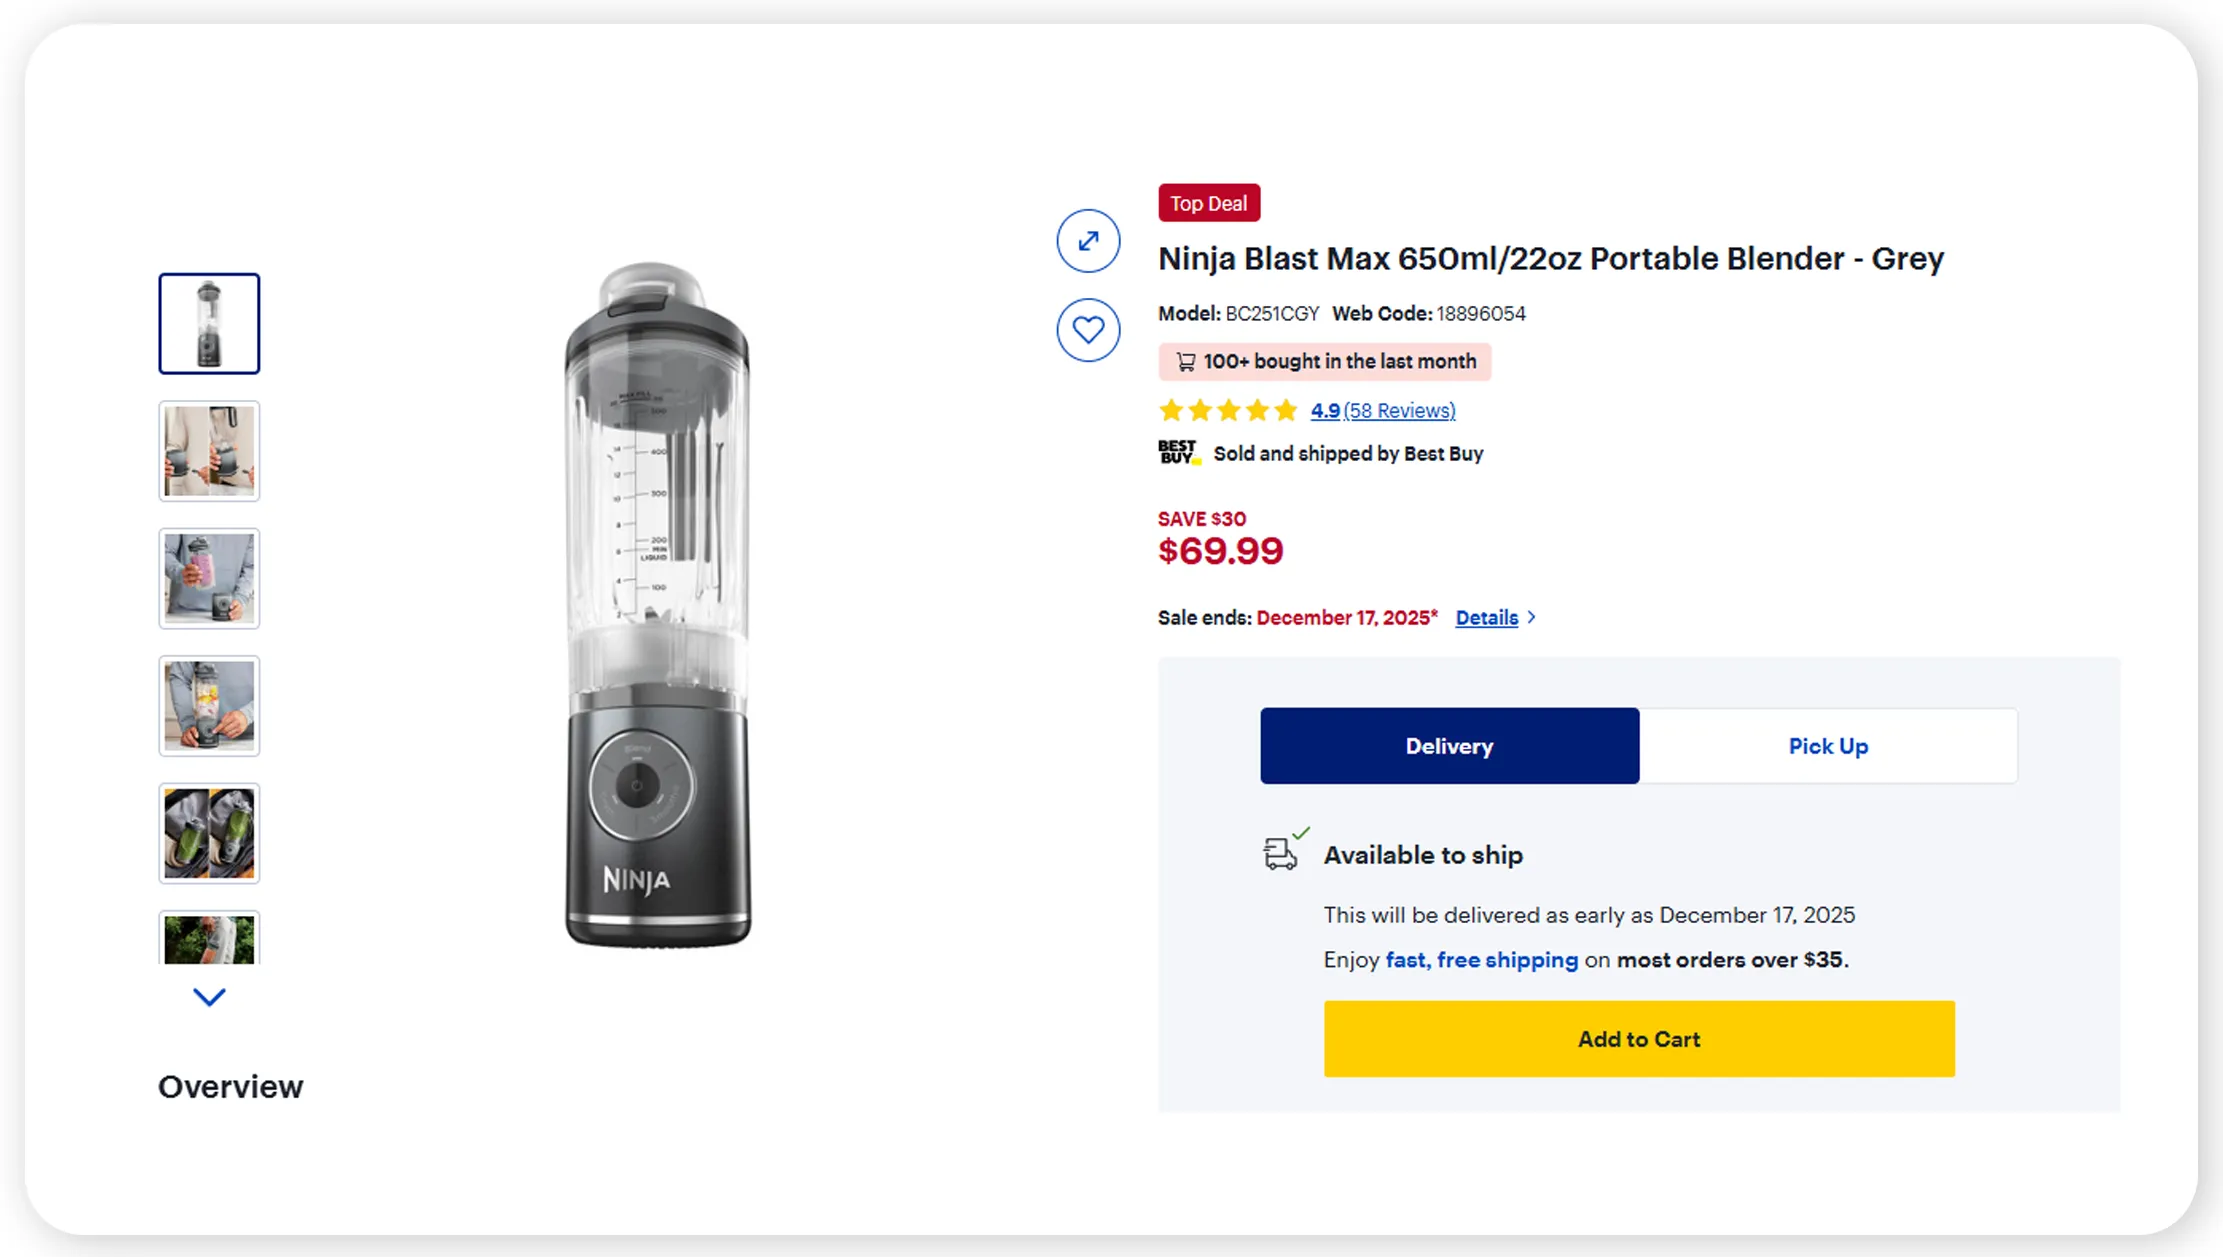Follow the fast, free shipping link
The image size is (2223, 1257).
pyautogui.click(x=1481, y=960)
